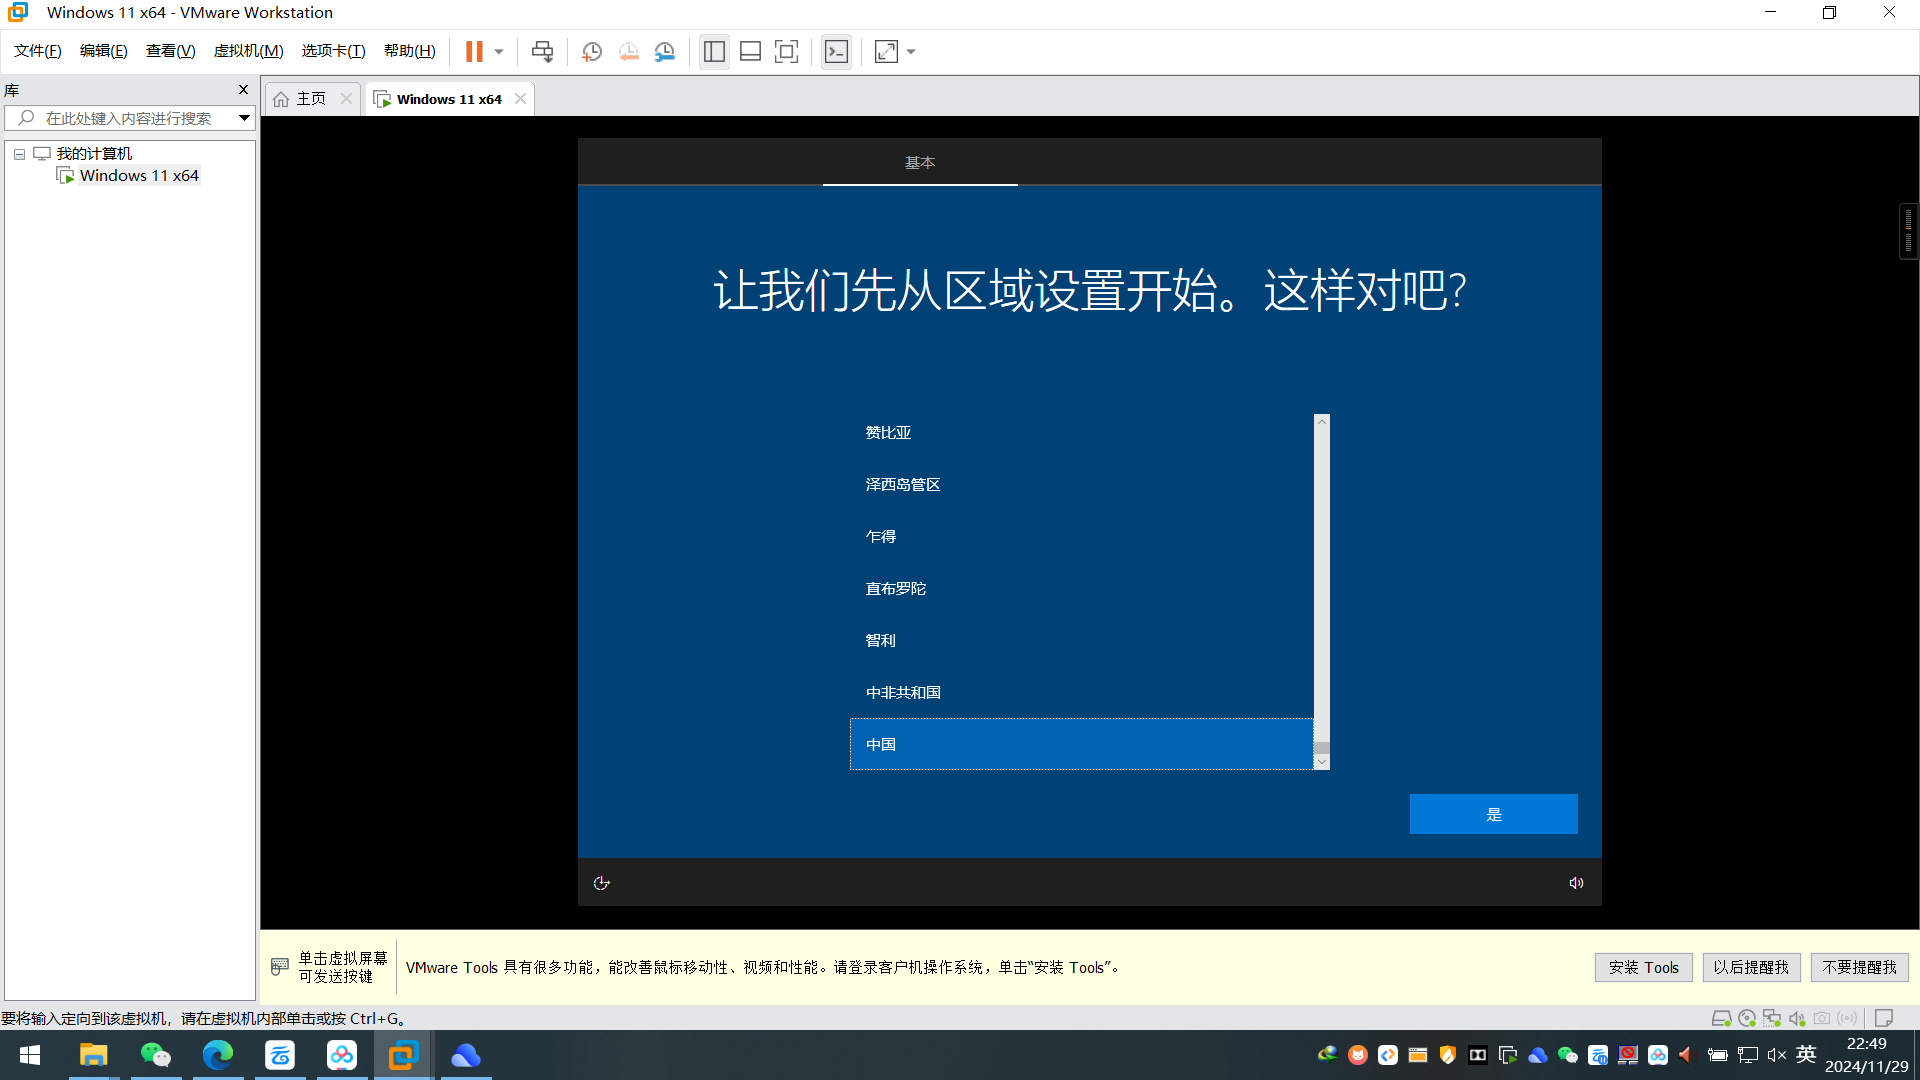Select 中非共和国 in the region list

(x=1081, y=693)
